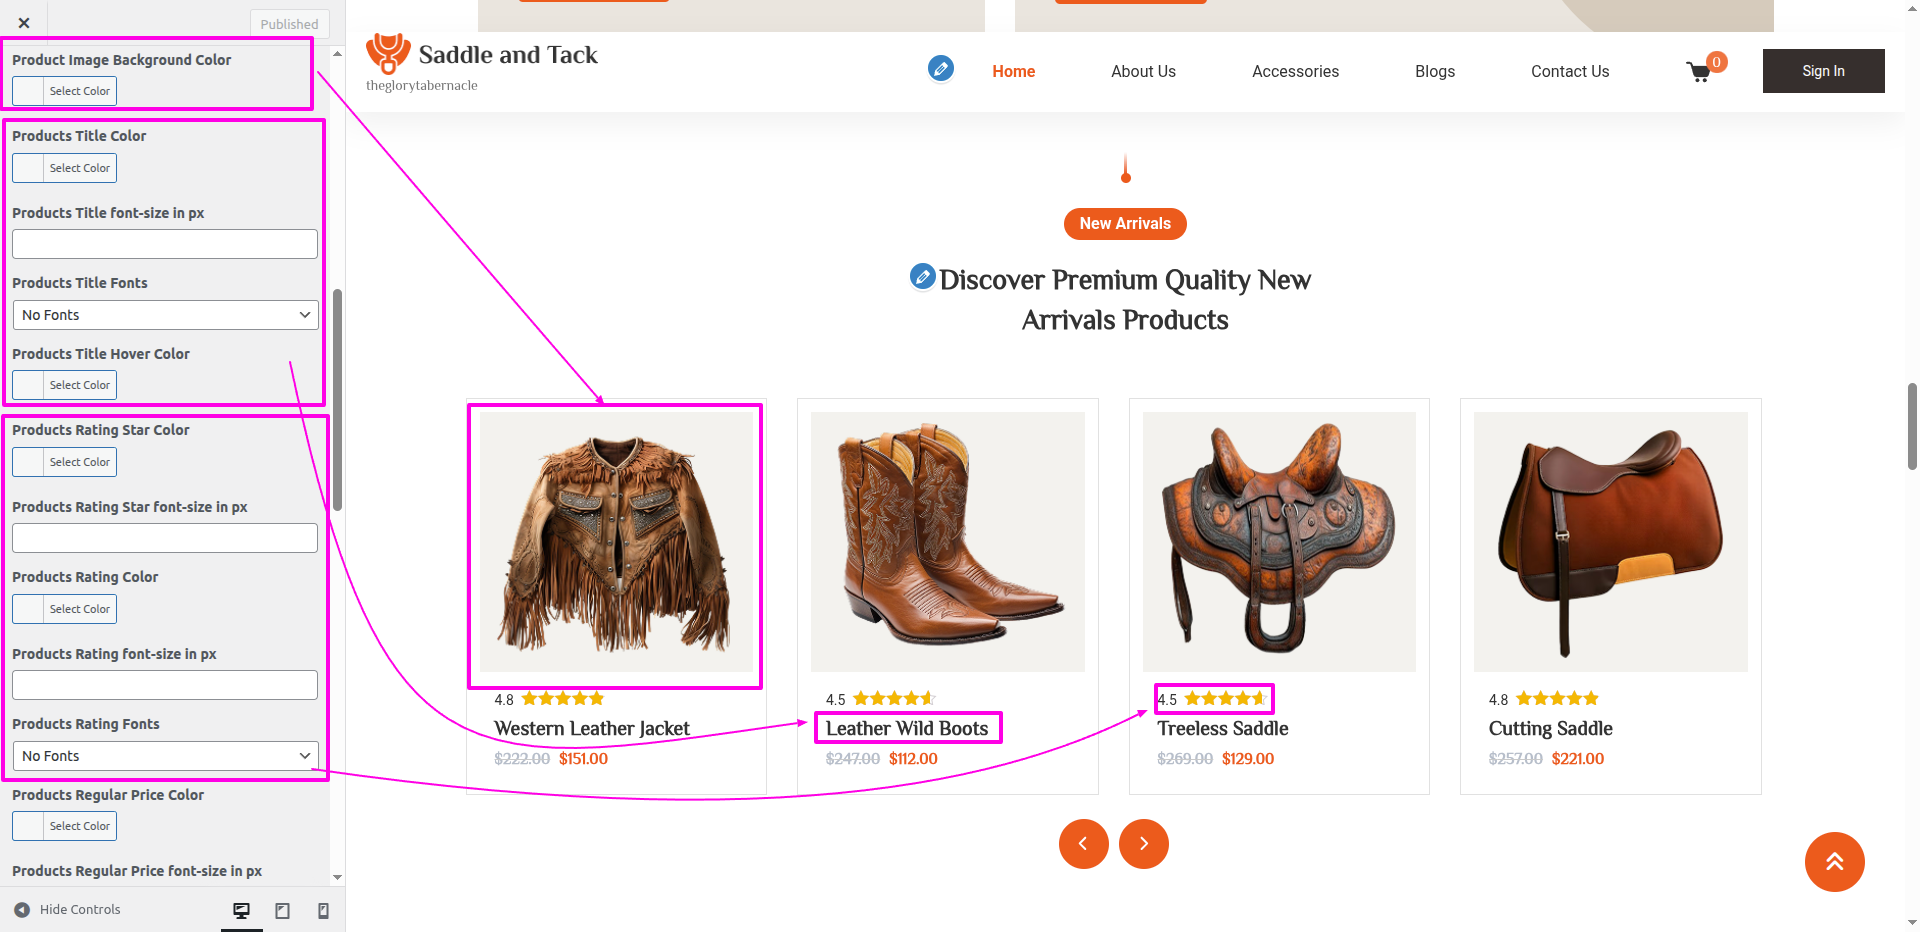Image resolution: width=1920 pixels, height=932 pixels.
Task: Switch to the tablet preview device
Action: [x=283, y=910]
